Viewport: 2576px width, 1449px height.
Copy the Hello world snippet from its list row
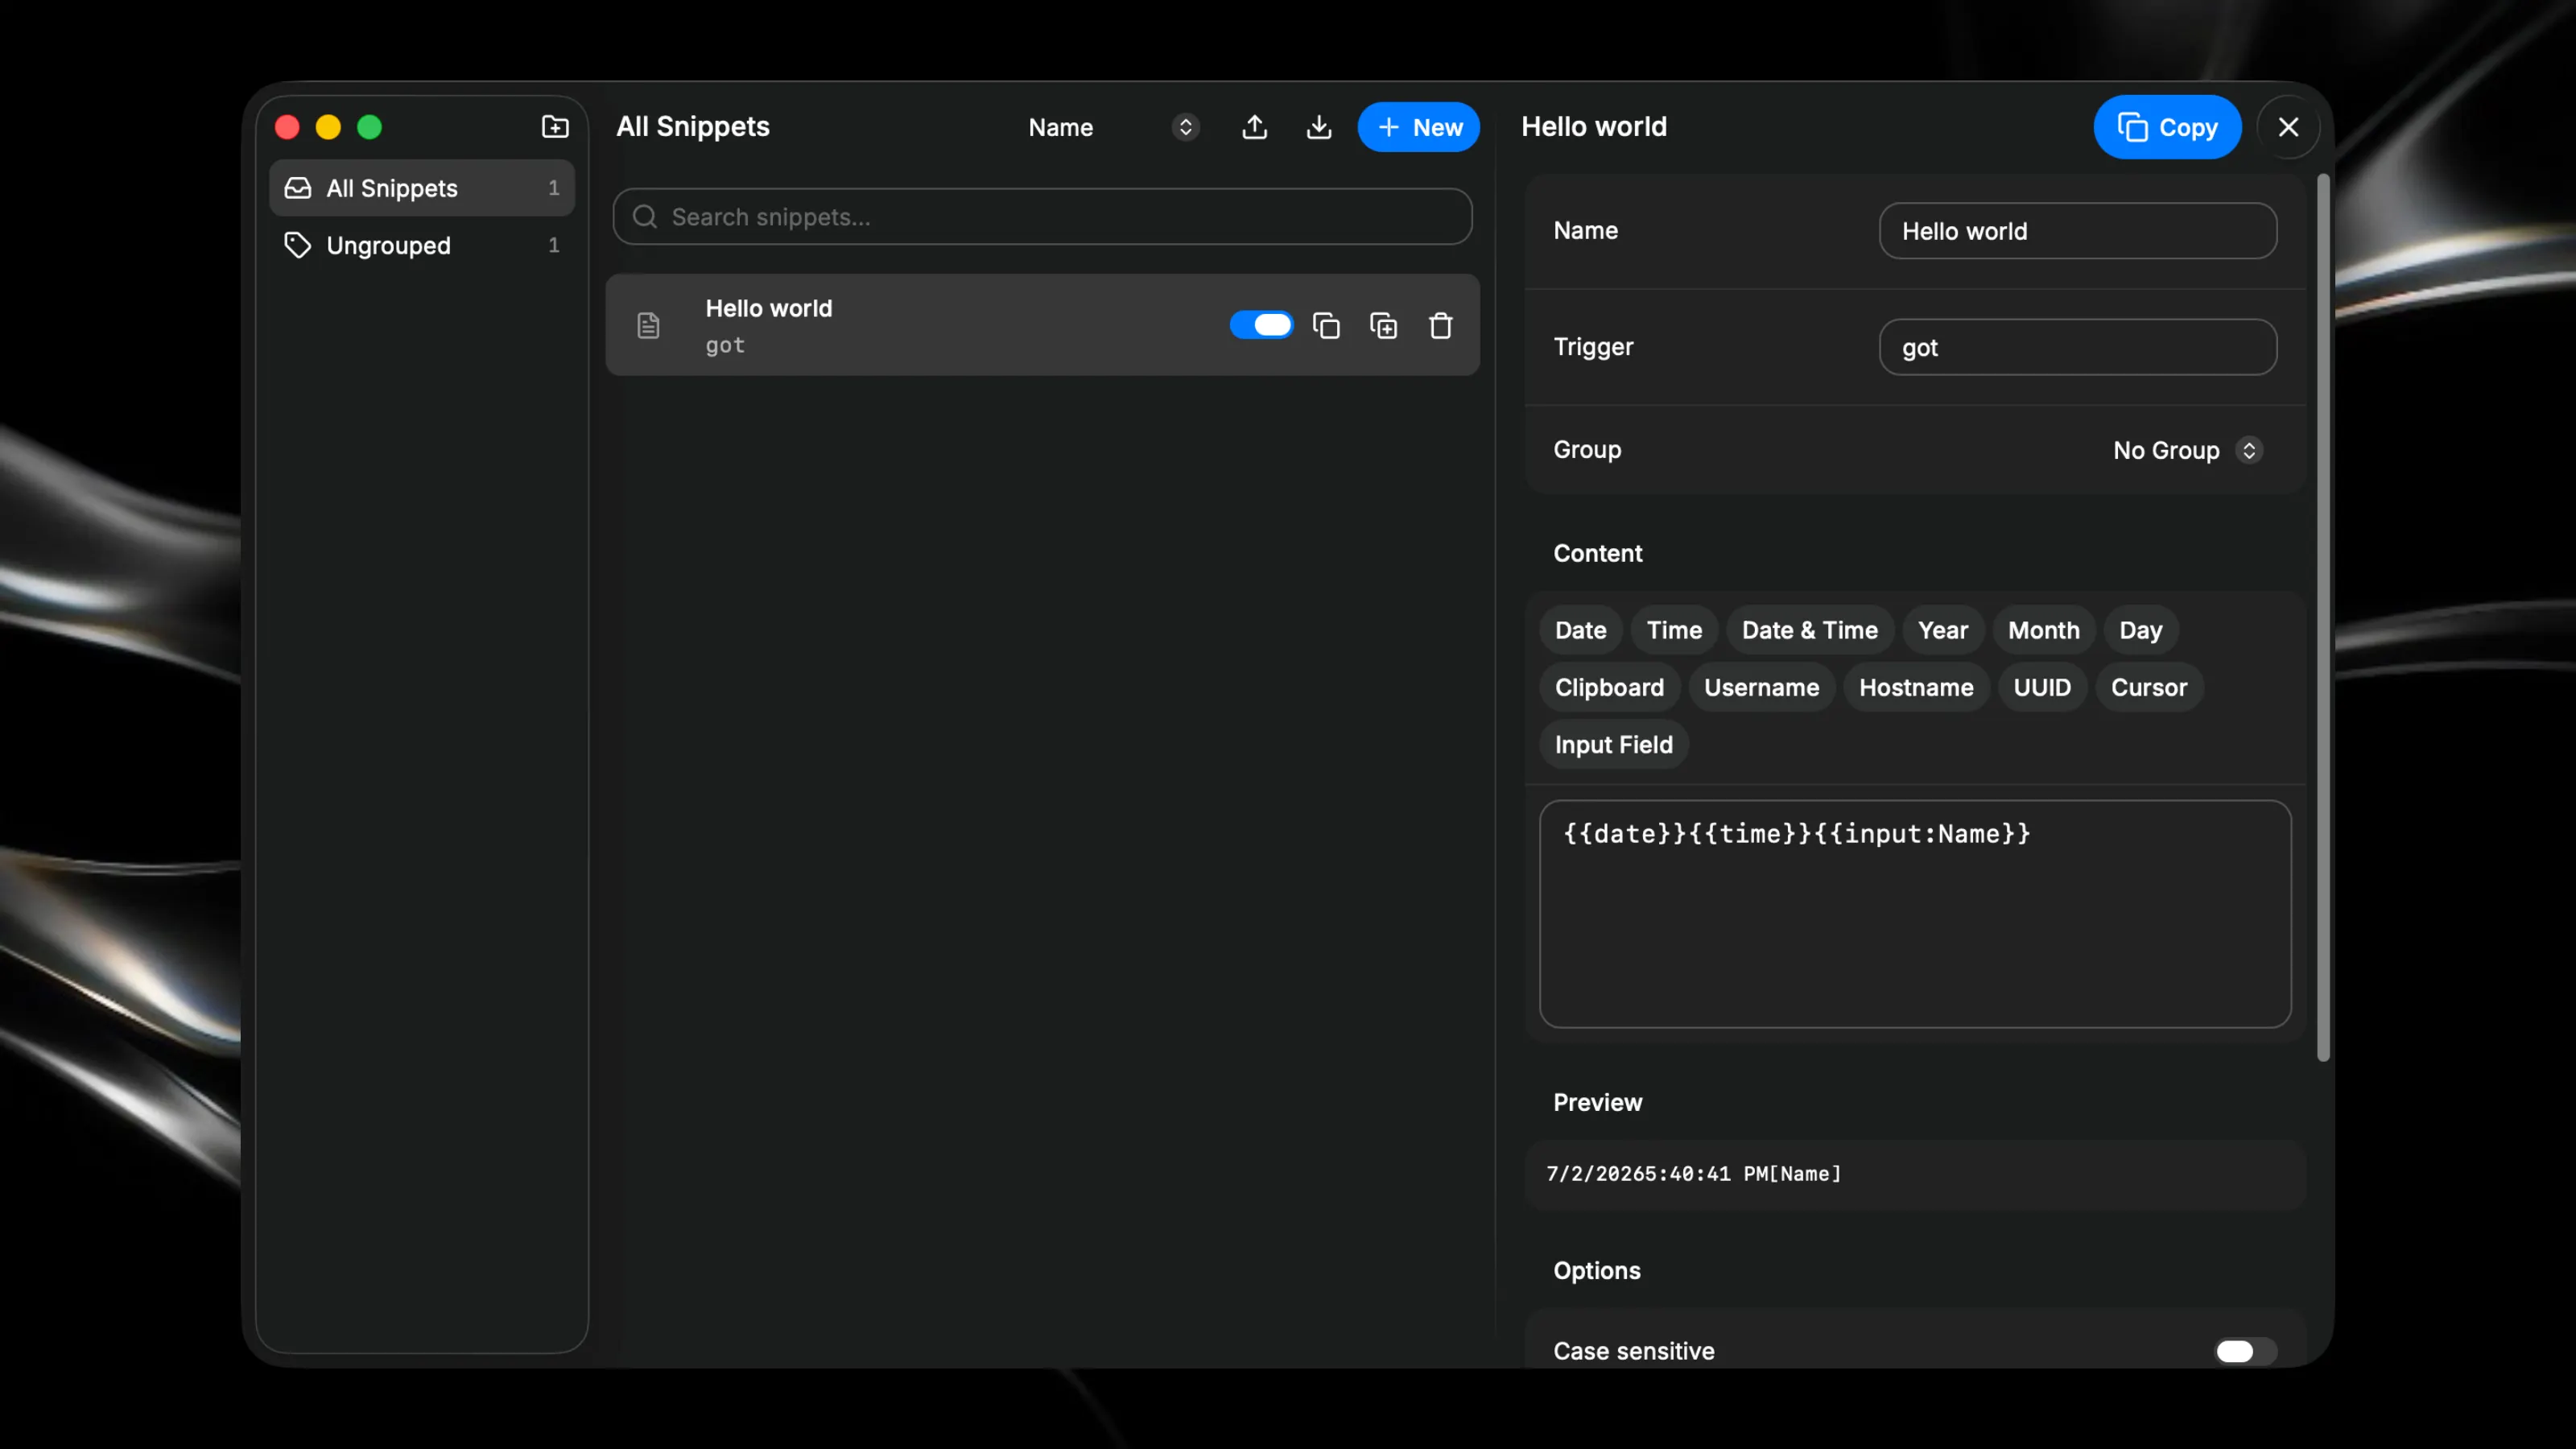coord(1326,325)
